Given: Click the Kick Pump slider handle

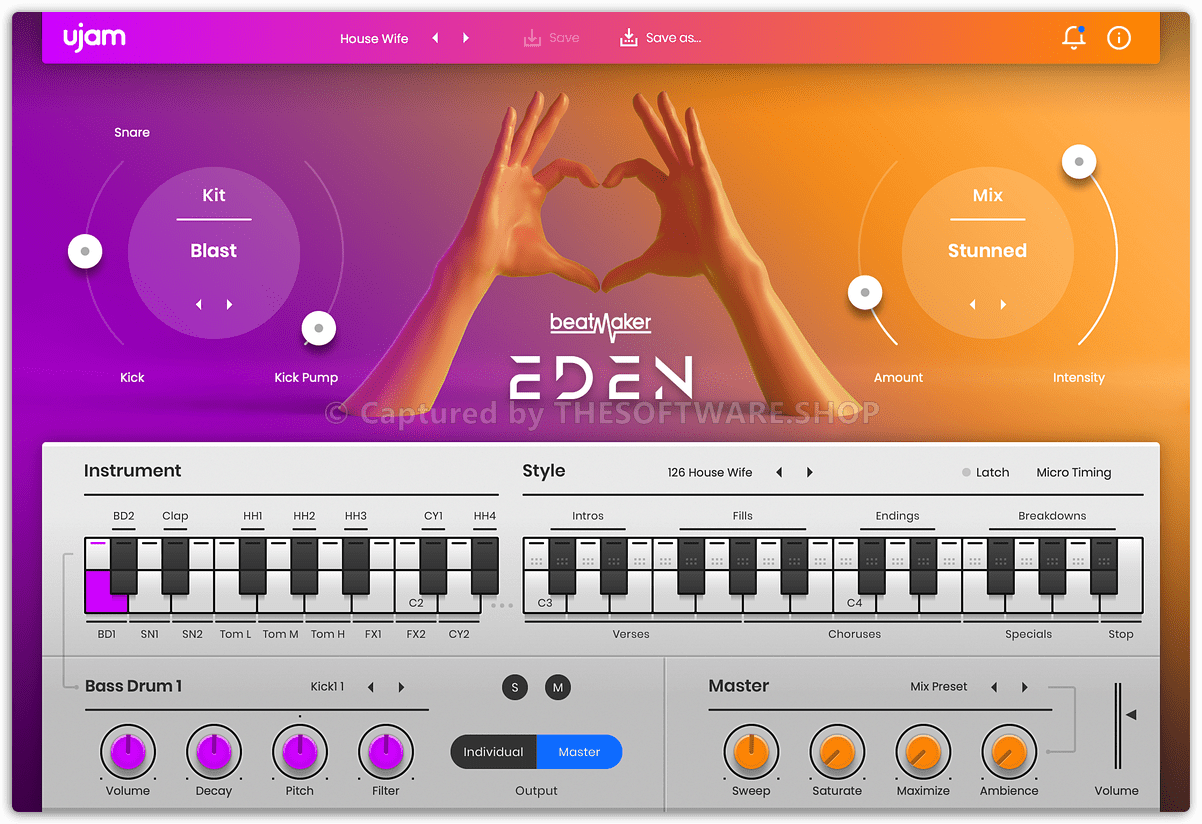Looking at the screenshot, I should point(318,327).
